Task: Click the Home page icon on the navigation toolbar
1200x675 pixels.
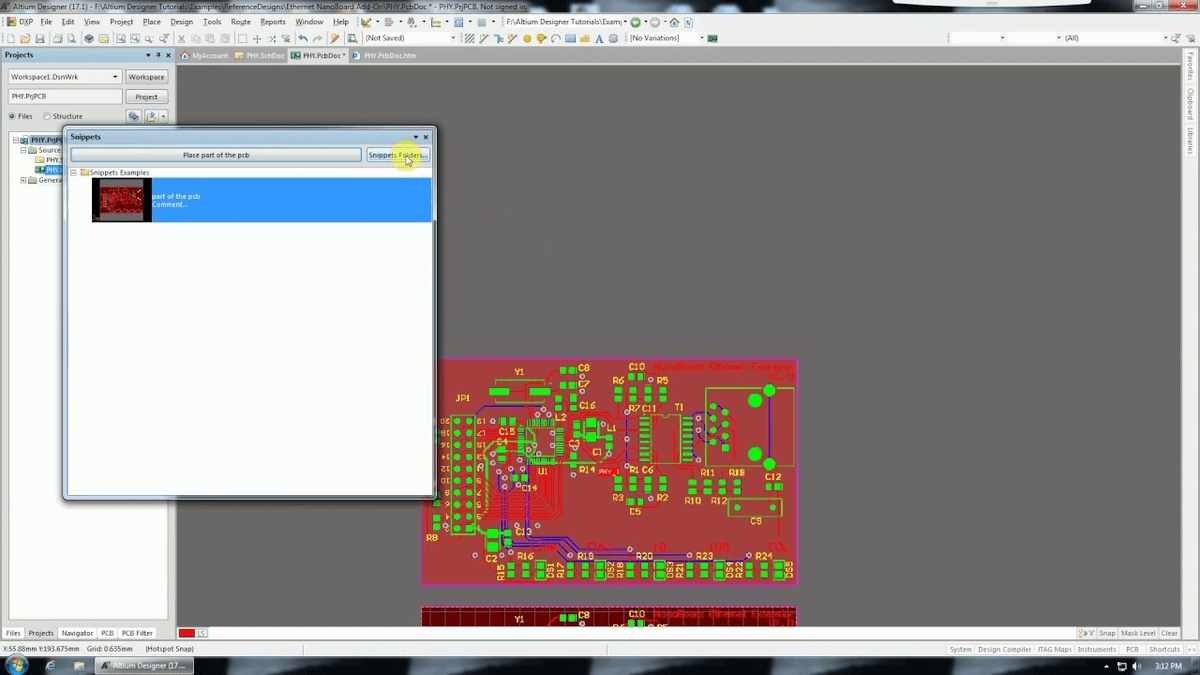Action: click(673, 22)
